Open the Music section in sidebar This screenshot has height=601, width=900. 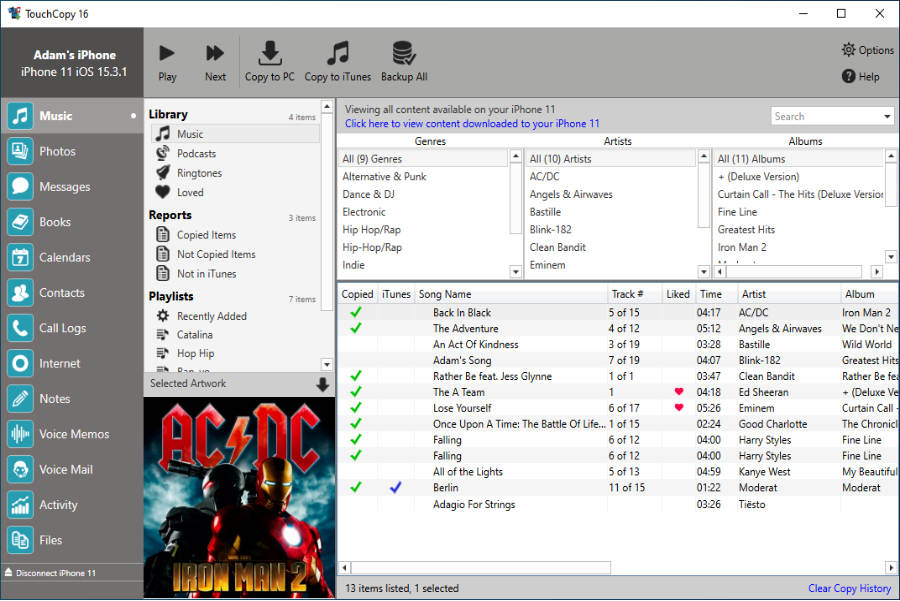click(x=72, y=116)
